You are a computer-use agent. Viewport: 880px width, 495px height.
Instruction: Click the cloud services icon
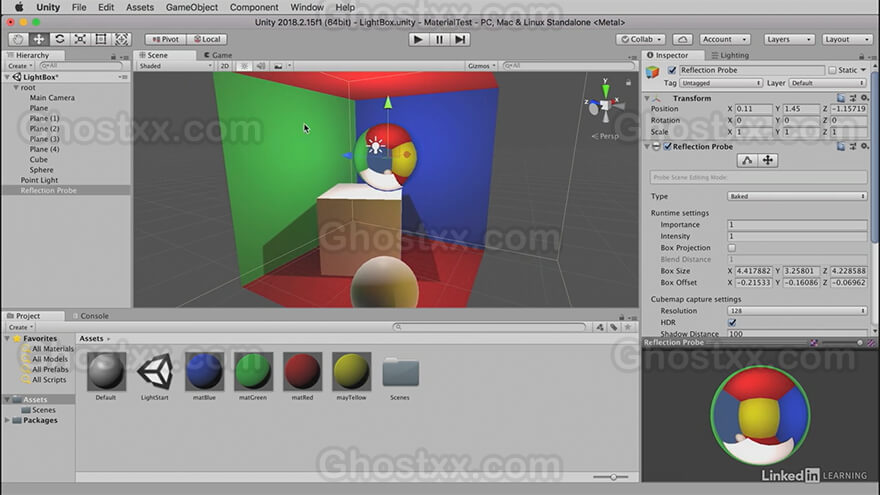pos(682,39)
